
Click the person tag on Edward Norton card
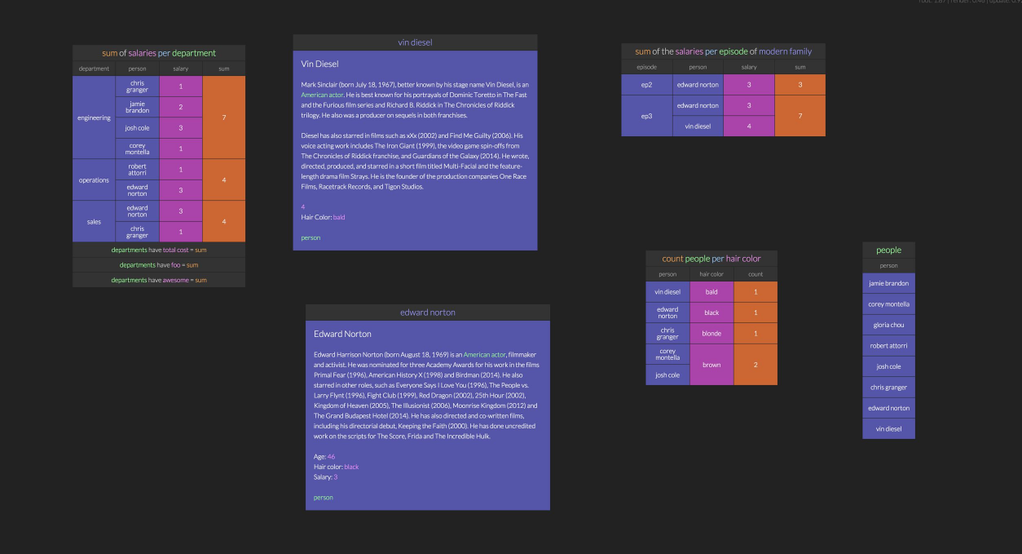click(x=323, y=497)
